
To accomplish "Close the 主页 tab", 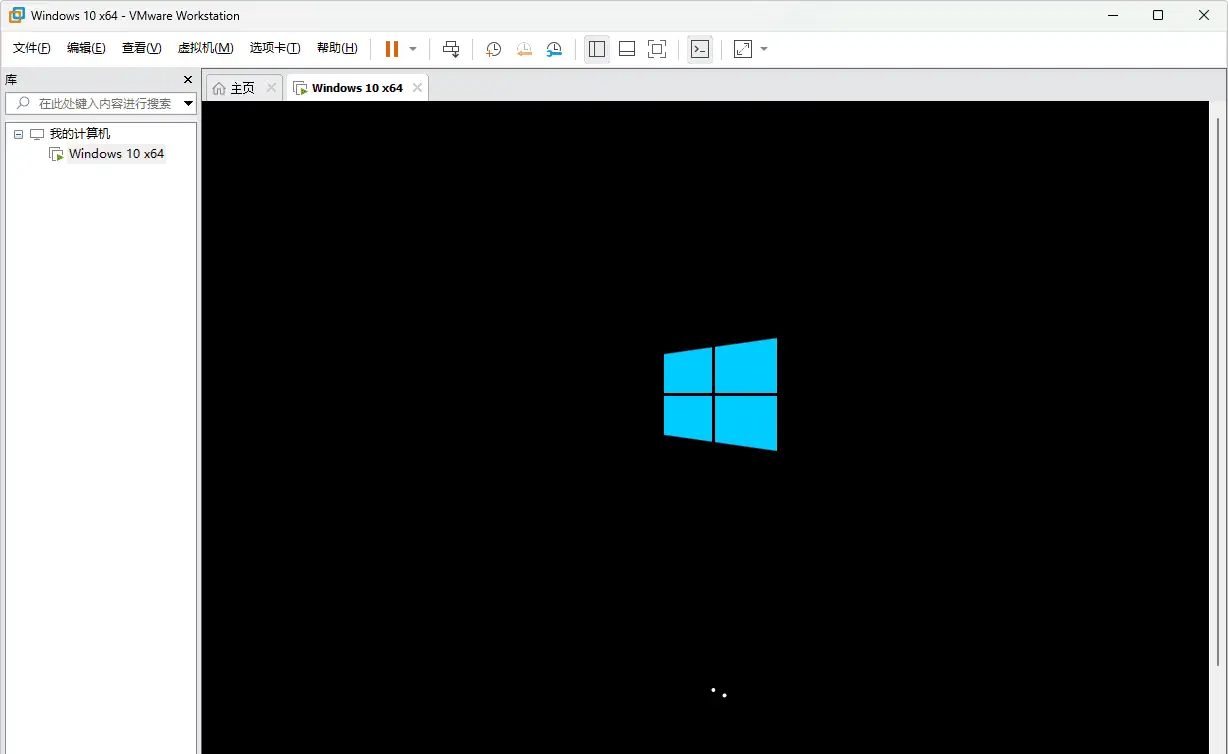I will [271, 88].
